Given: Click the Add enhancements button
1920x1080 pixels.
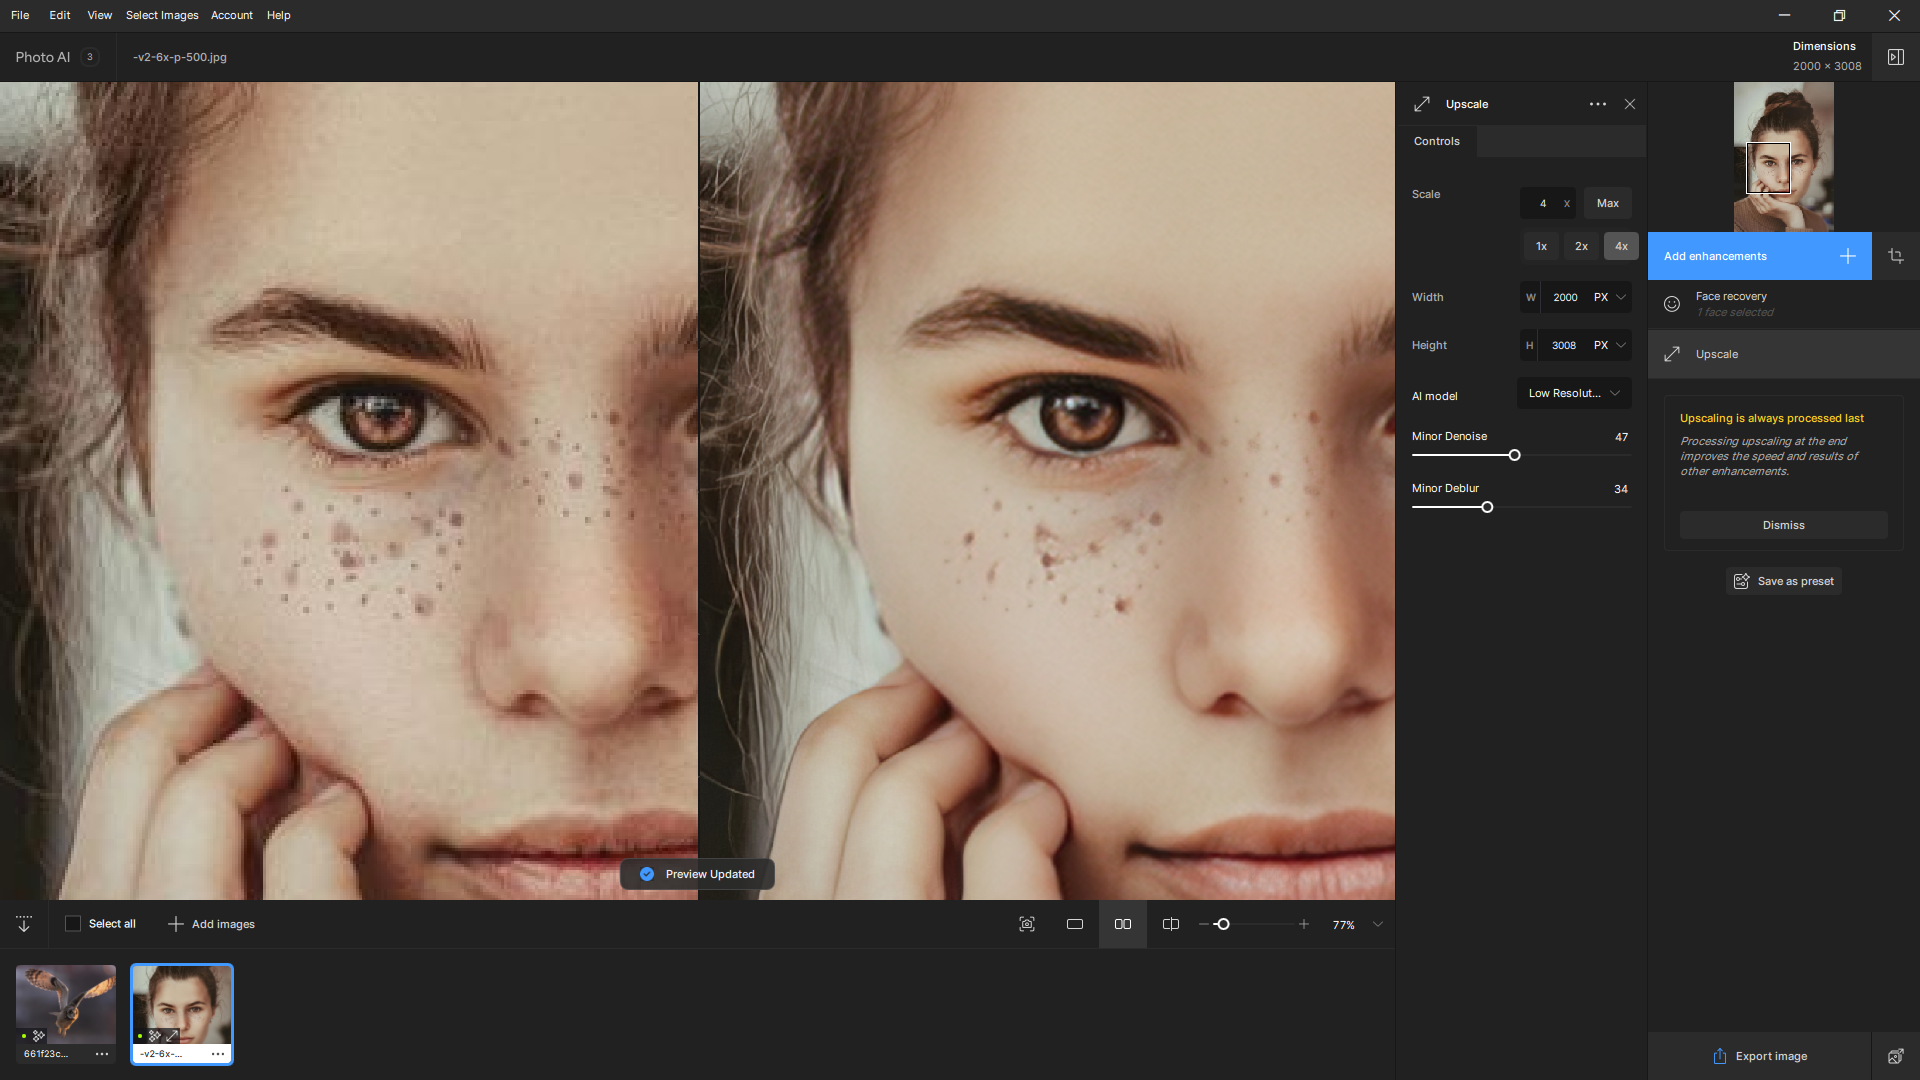Looking at the screenshot, I should point(1759,256).
